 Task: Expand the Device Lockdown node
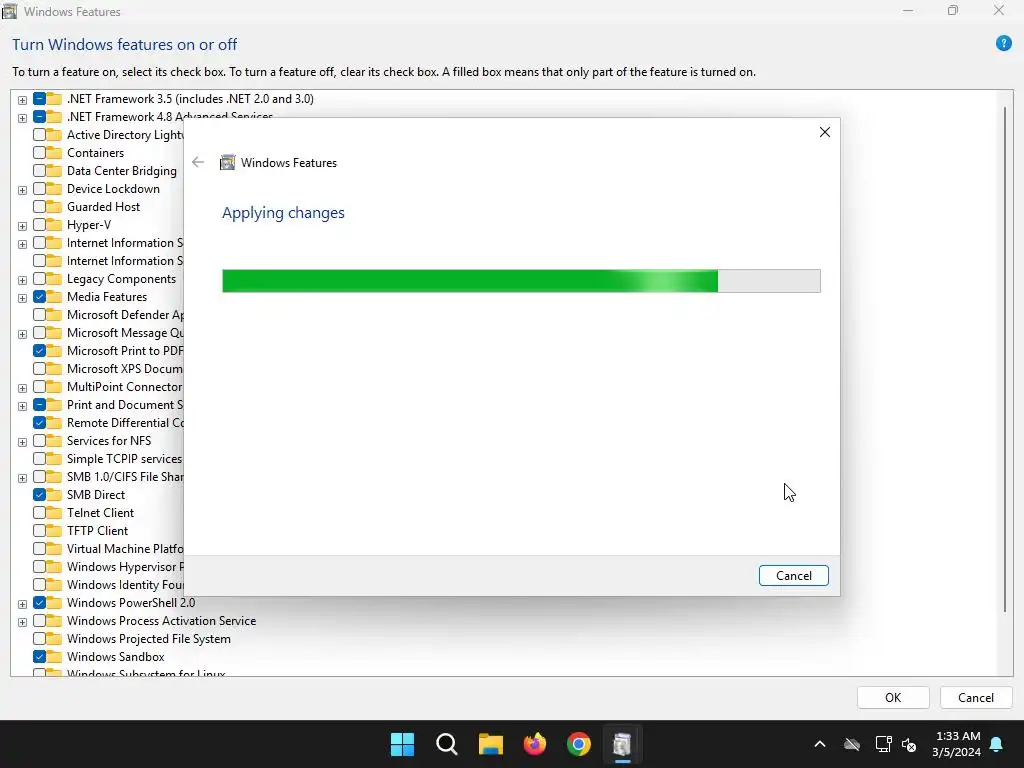[x=22, y=190]
